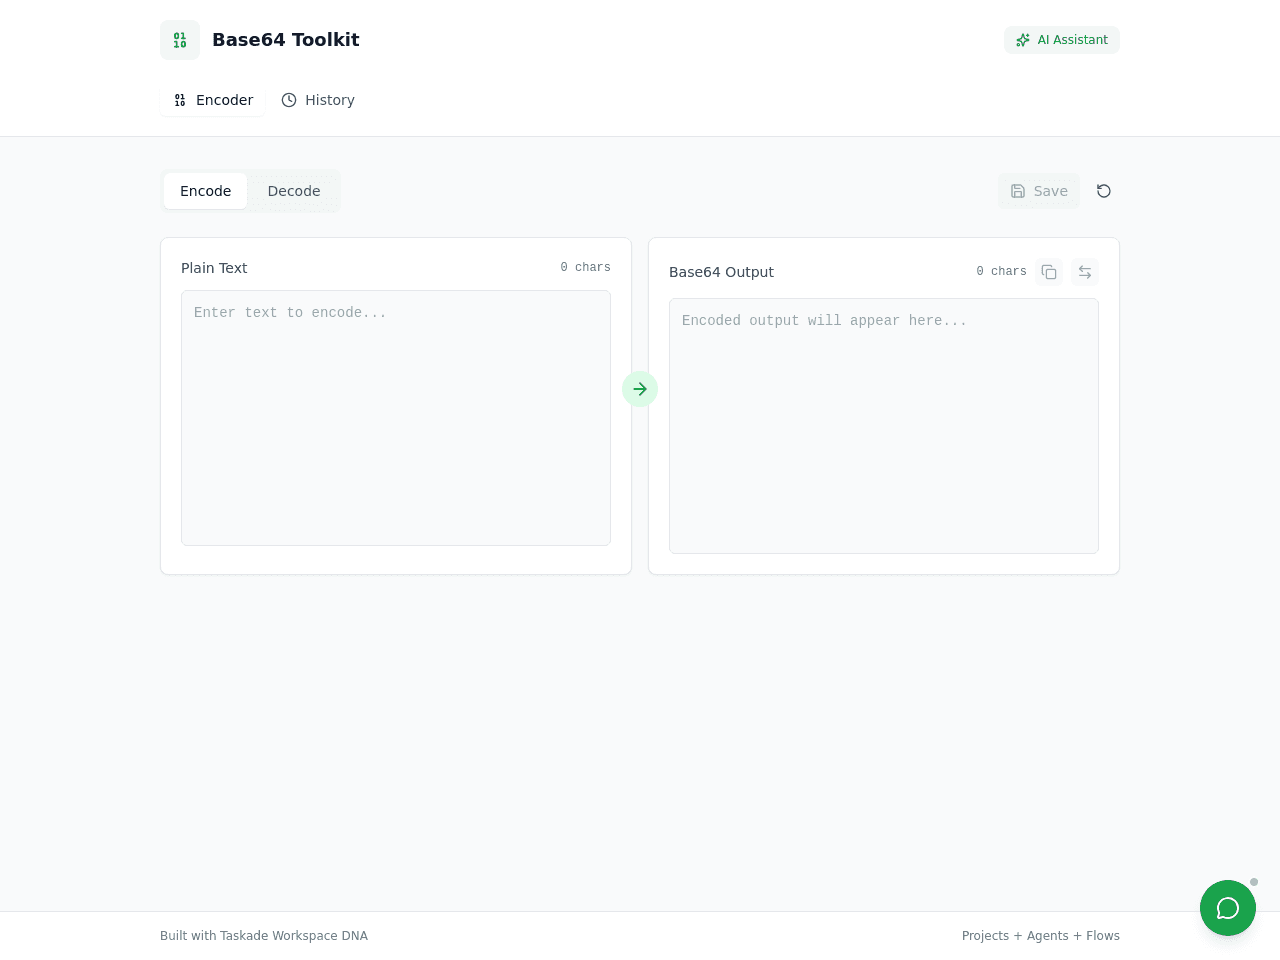
Task: Click the green arrow convert button
Action: (x=640, y=389)
